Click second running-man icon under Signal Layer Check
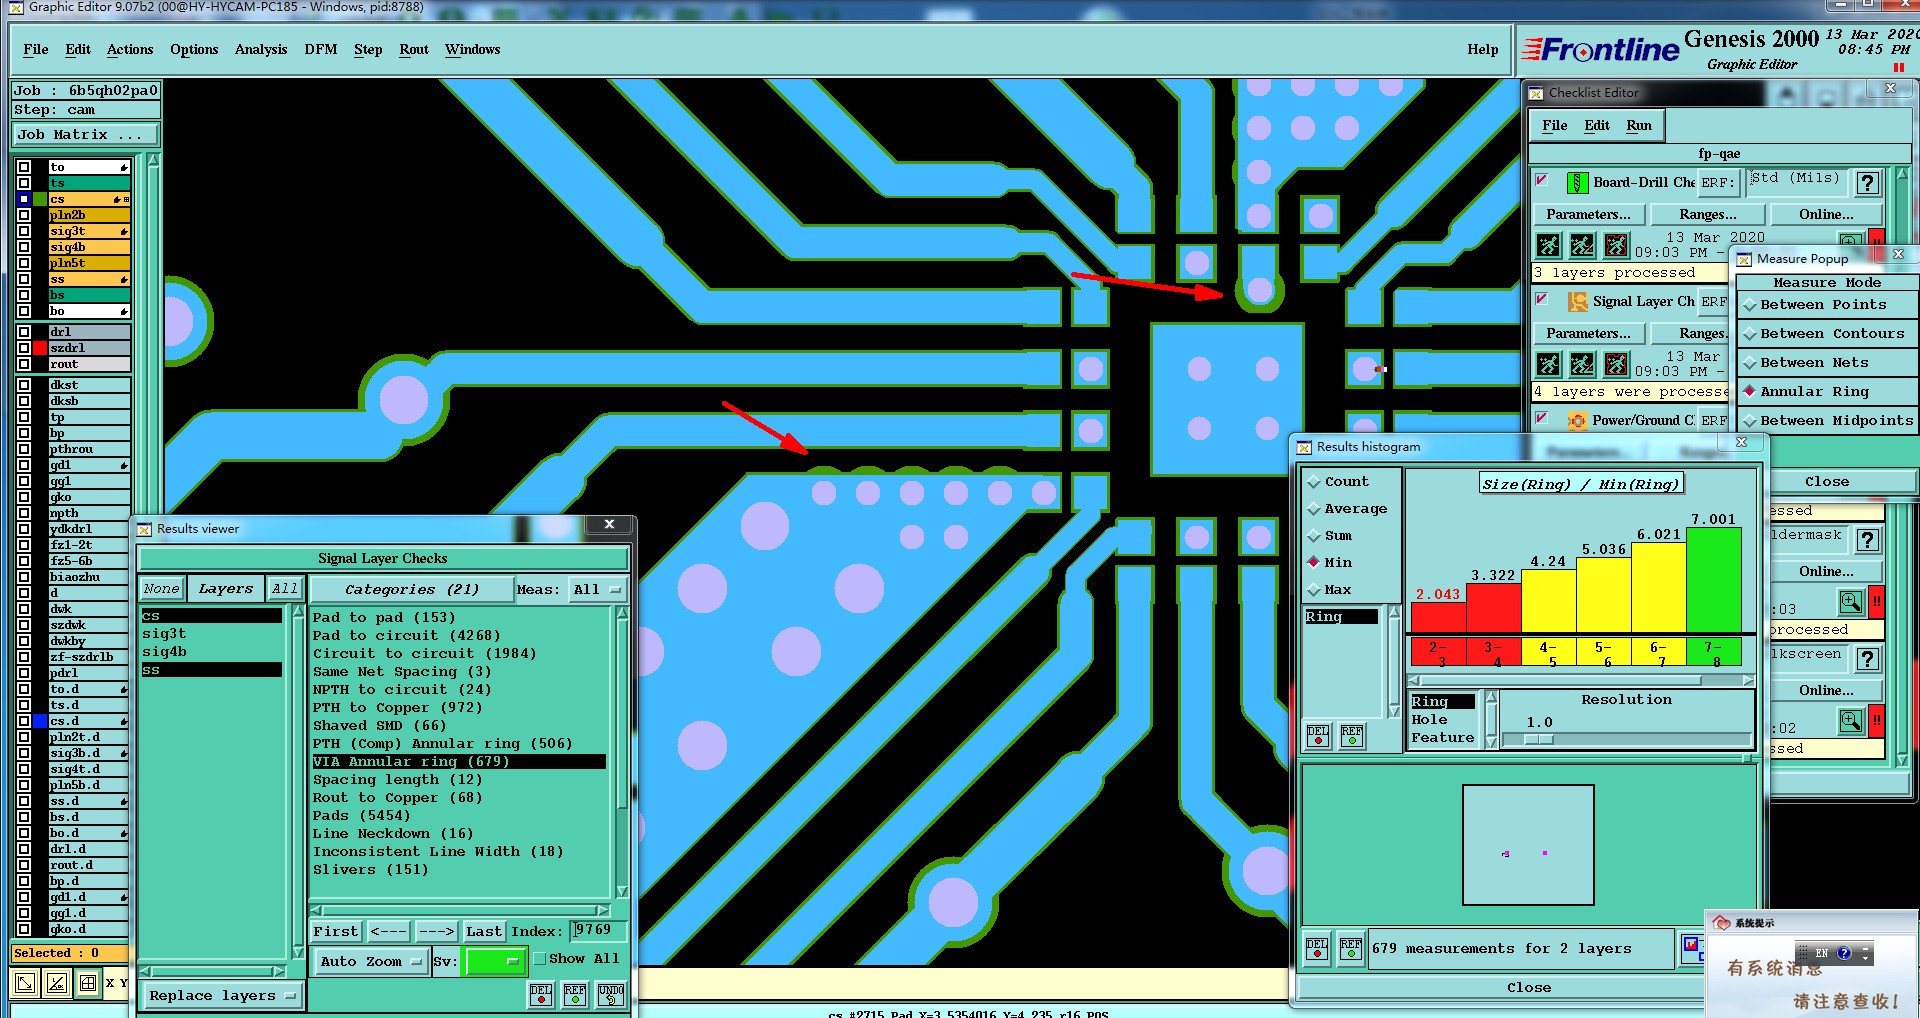1920x1018 pixels. pyautogui.click(x=1582, y=364)
